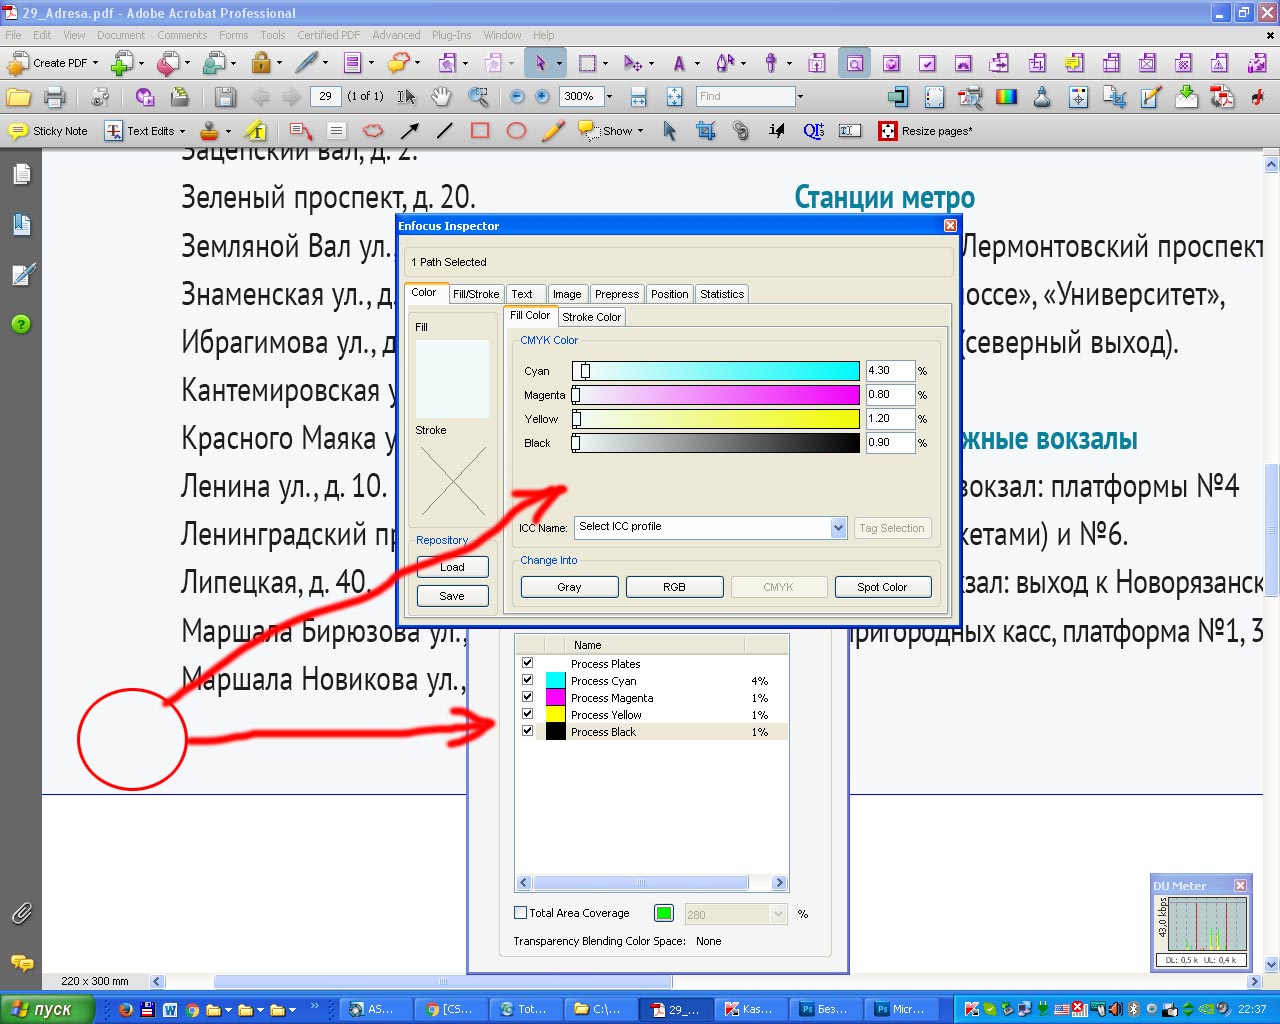The height and width of the screenshot is (1024, 1280).
Task: Click the RGB conversion button
Action: point(675,587)
